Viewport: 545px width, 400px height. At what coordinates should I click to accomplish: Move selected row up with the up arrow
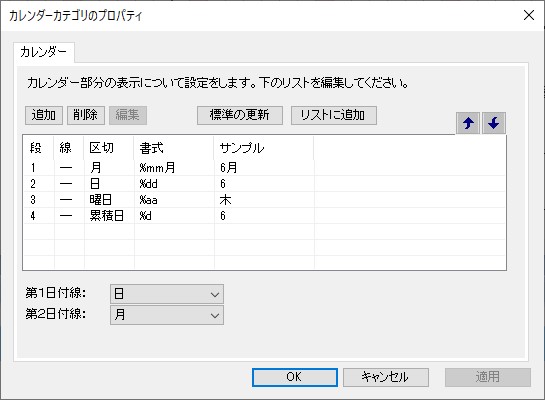[x=468, y=123]
